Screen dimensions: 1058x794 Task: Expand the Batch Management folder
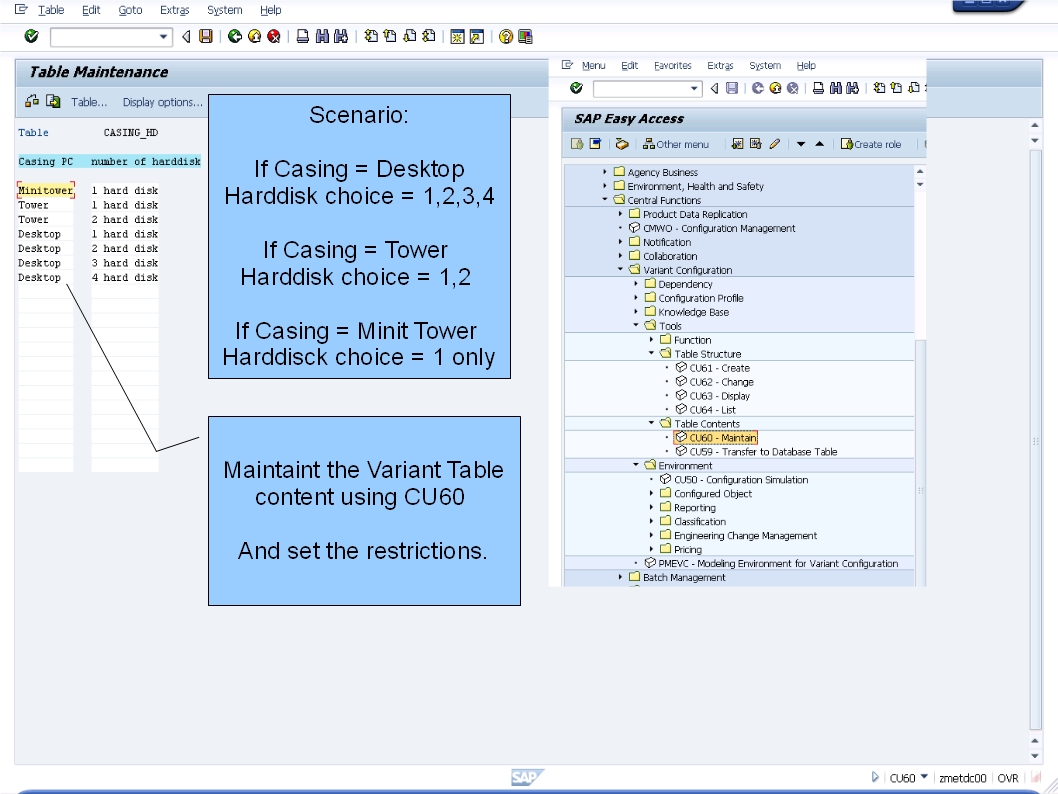[620, 577]
